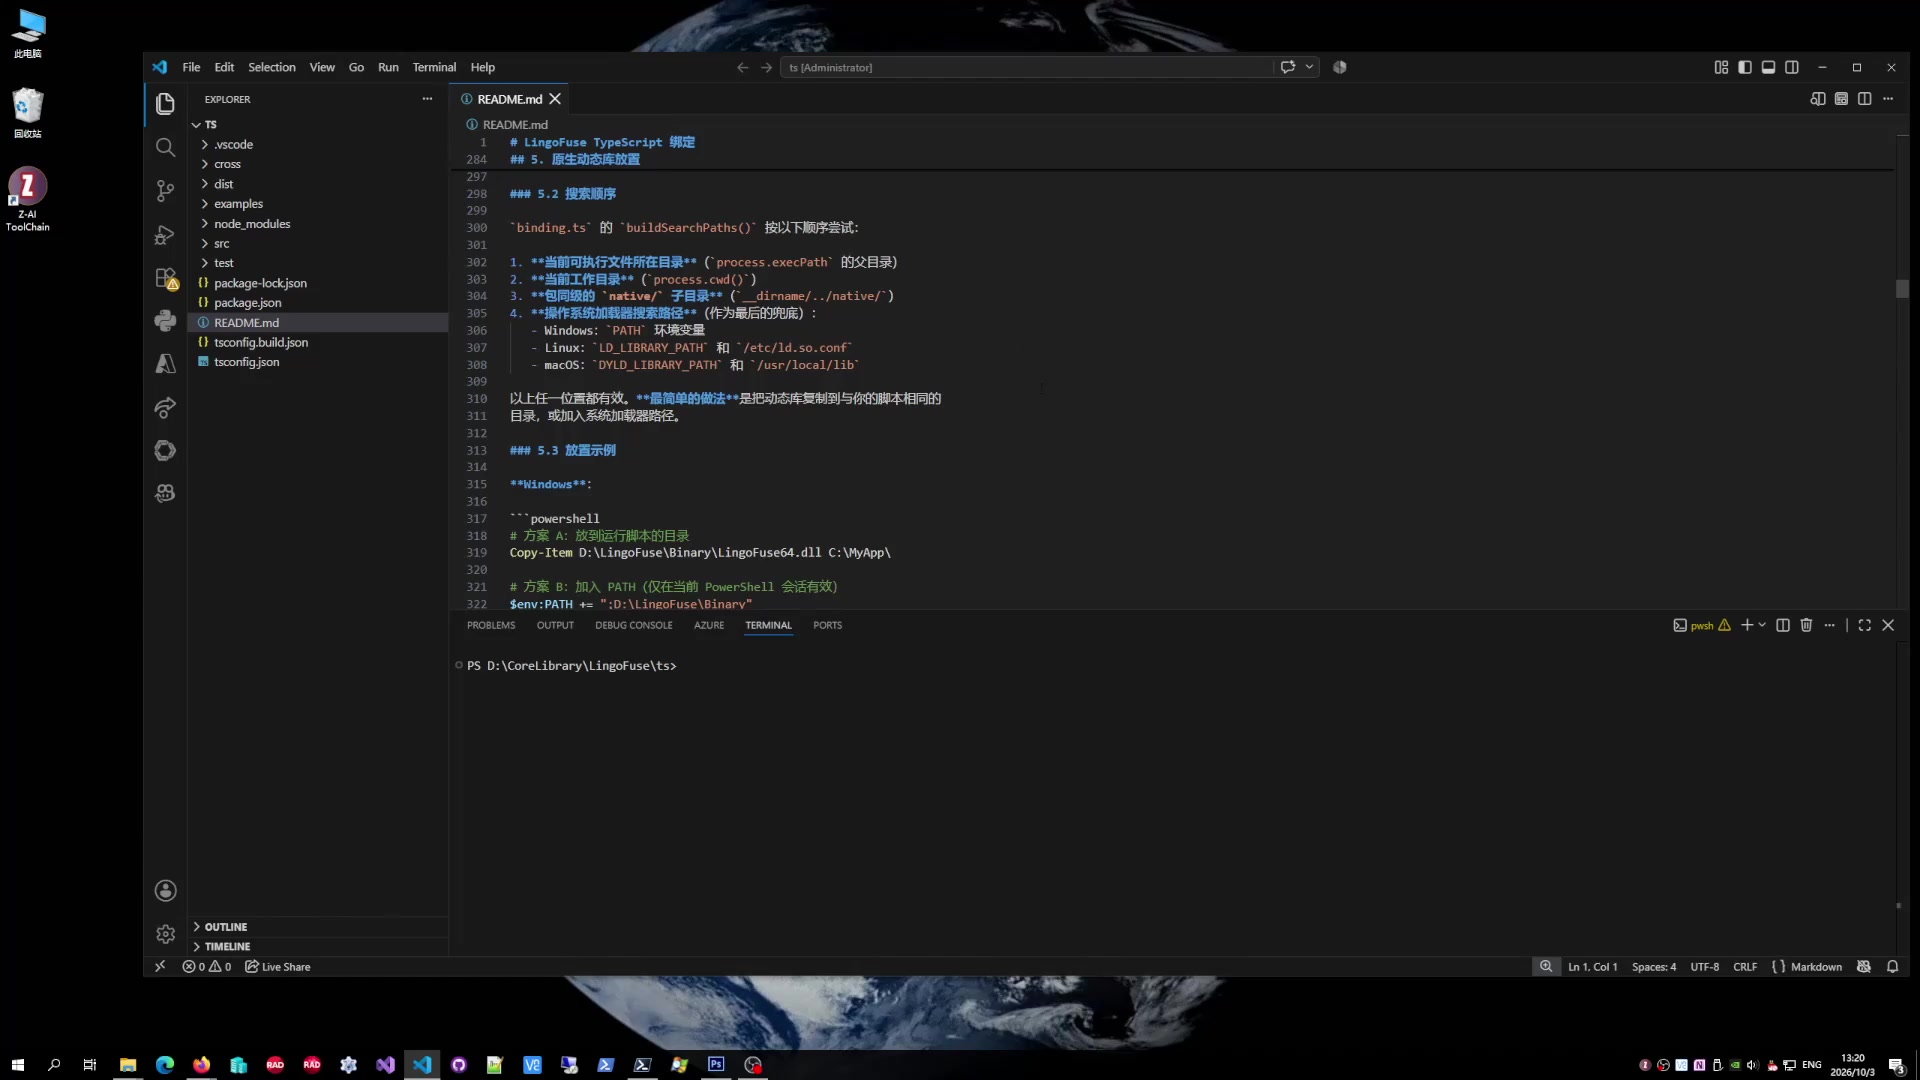Open Accounts icon in activity bar
The image size is (1920, 1080).
(165, 890)
